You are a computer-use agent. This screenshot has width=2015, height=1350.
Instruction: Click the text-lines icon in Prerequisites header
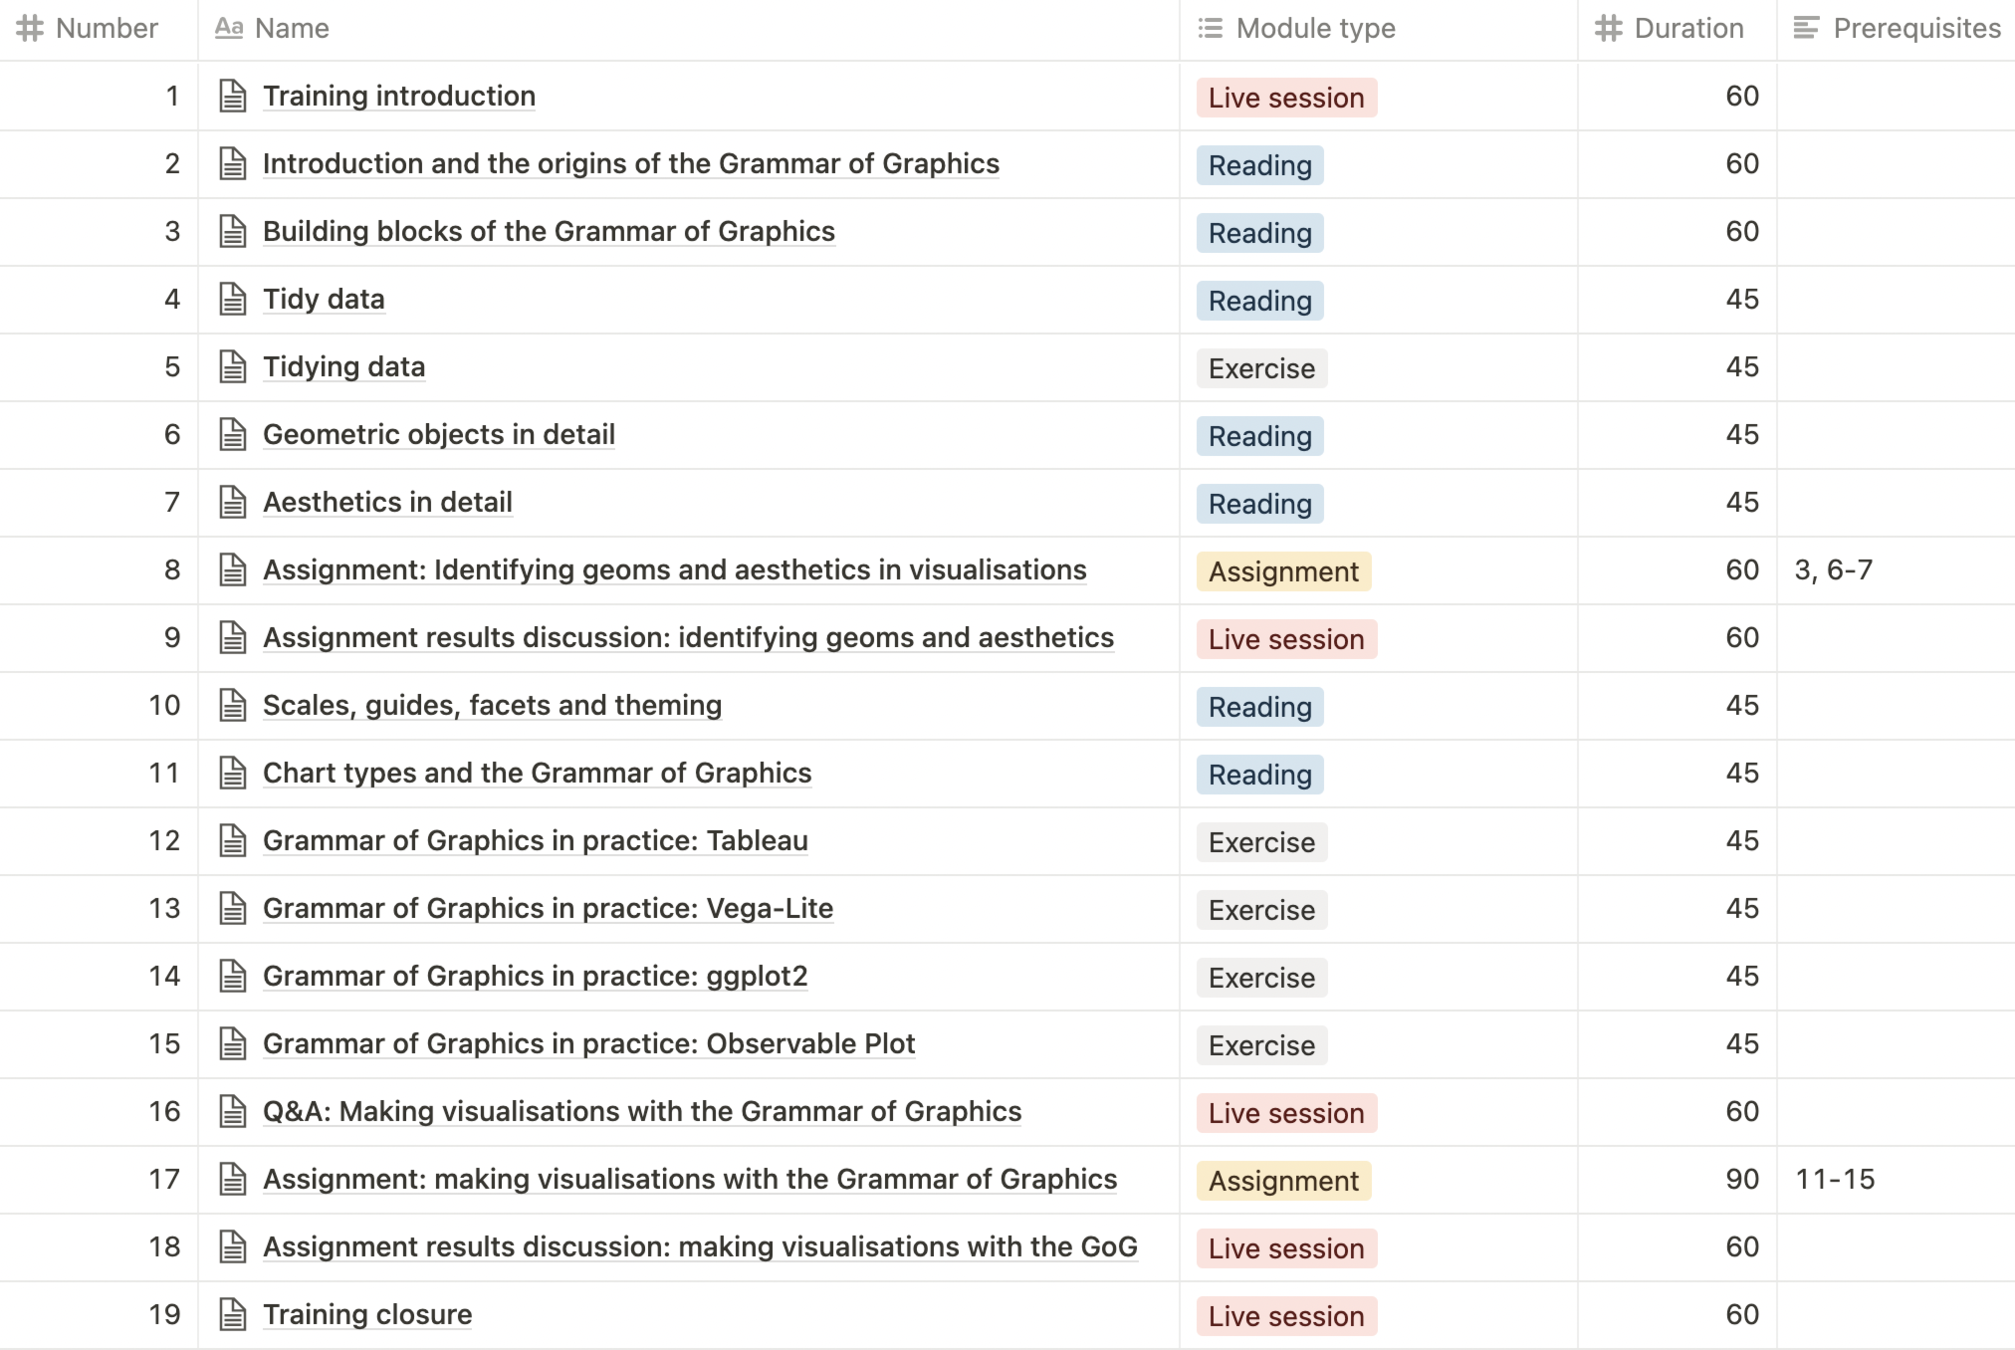point(1806,28)
